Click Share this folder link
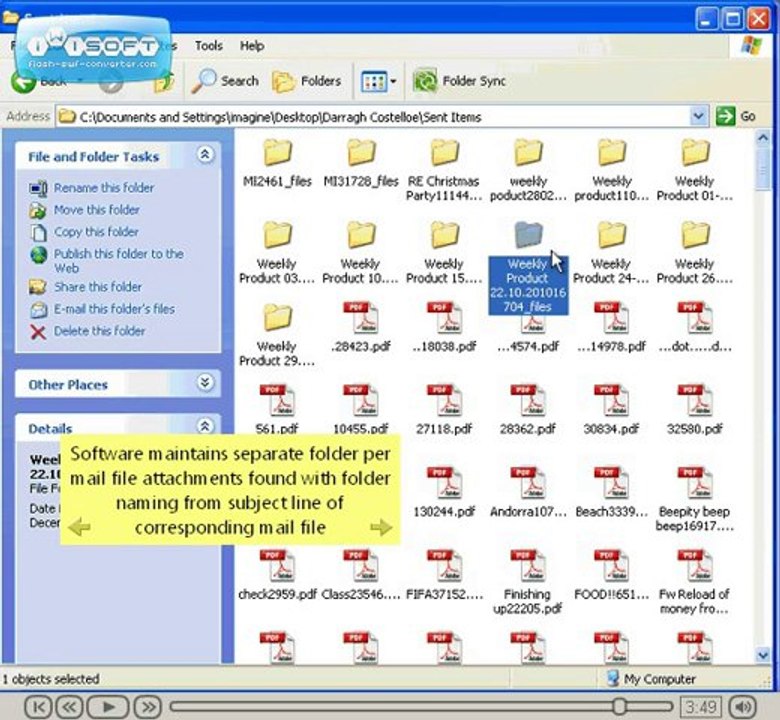Viewport: 780px width, 720px height. click(98, 287)
